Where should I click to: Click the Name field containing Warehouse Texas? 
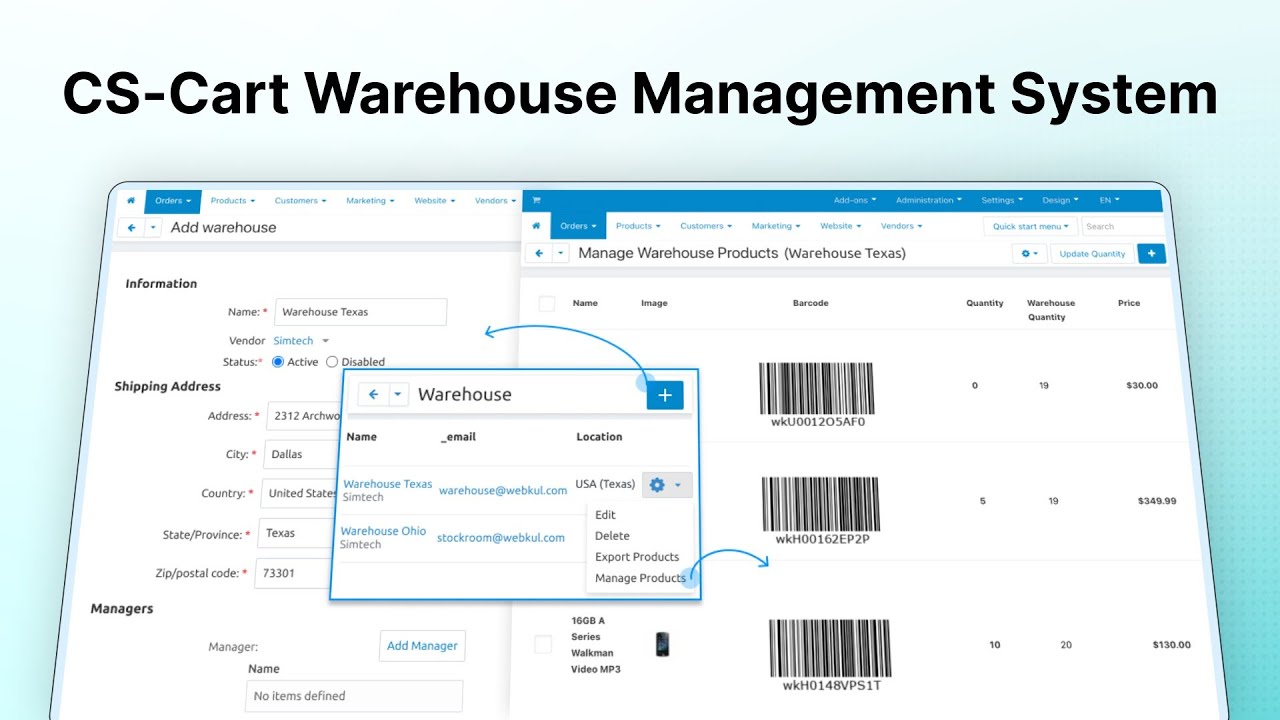[x=361, y=312]
